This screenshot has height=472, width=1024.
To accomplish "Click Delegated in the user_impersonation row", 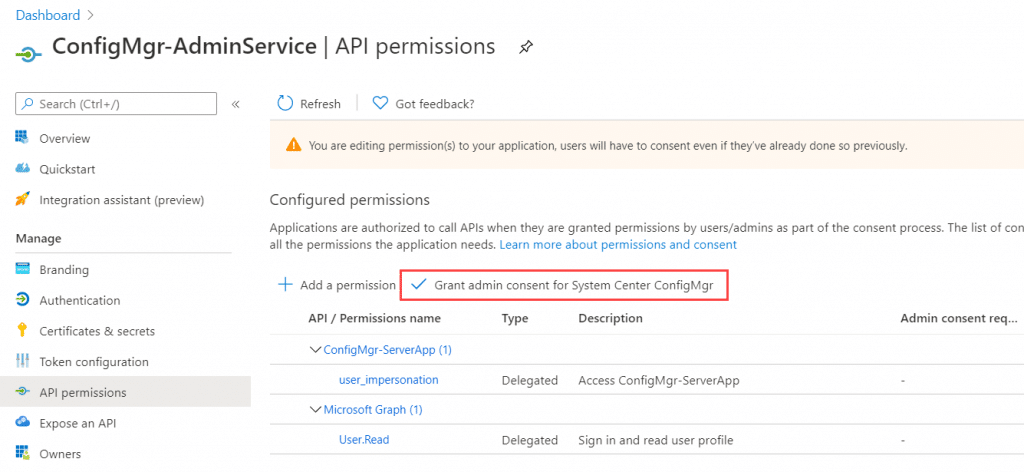I will pos(530,381).
